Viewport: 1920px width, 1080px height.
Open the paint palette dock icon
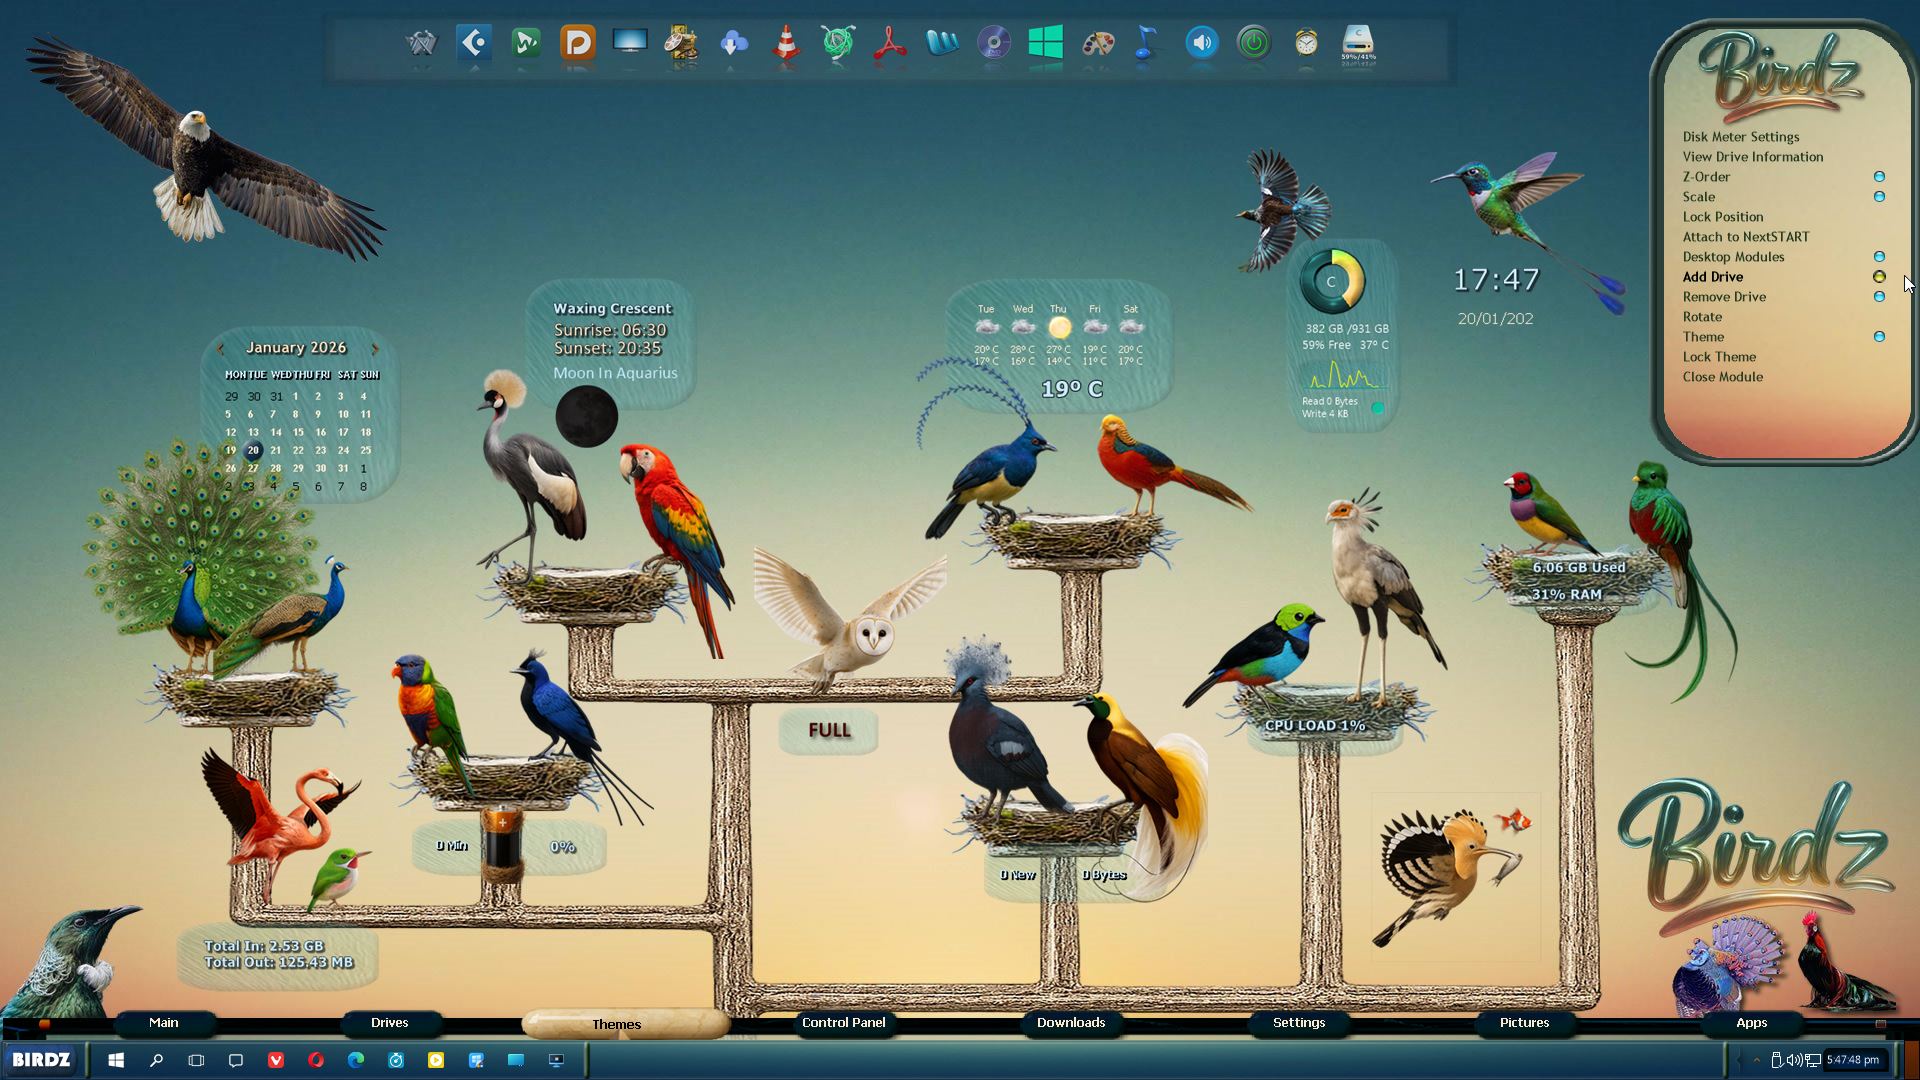[x=1098, y=44]
